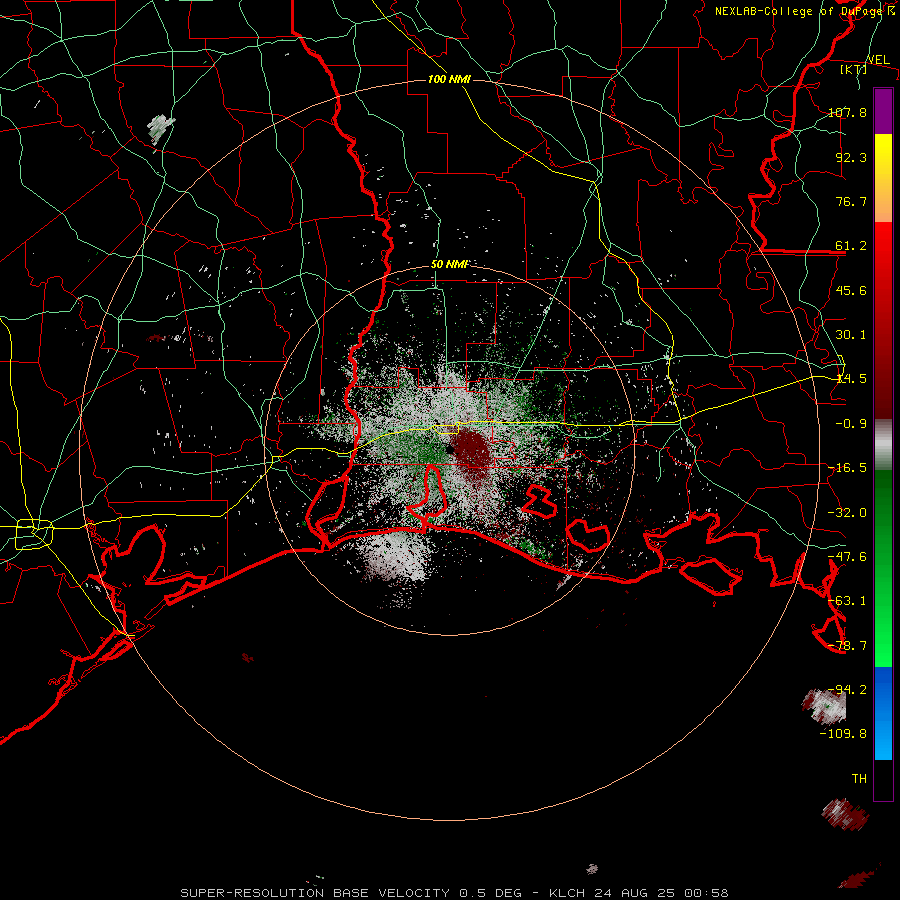Click the gray offshore echo south of the coastline

coord(395,555)
